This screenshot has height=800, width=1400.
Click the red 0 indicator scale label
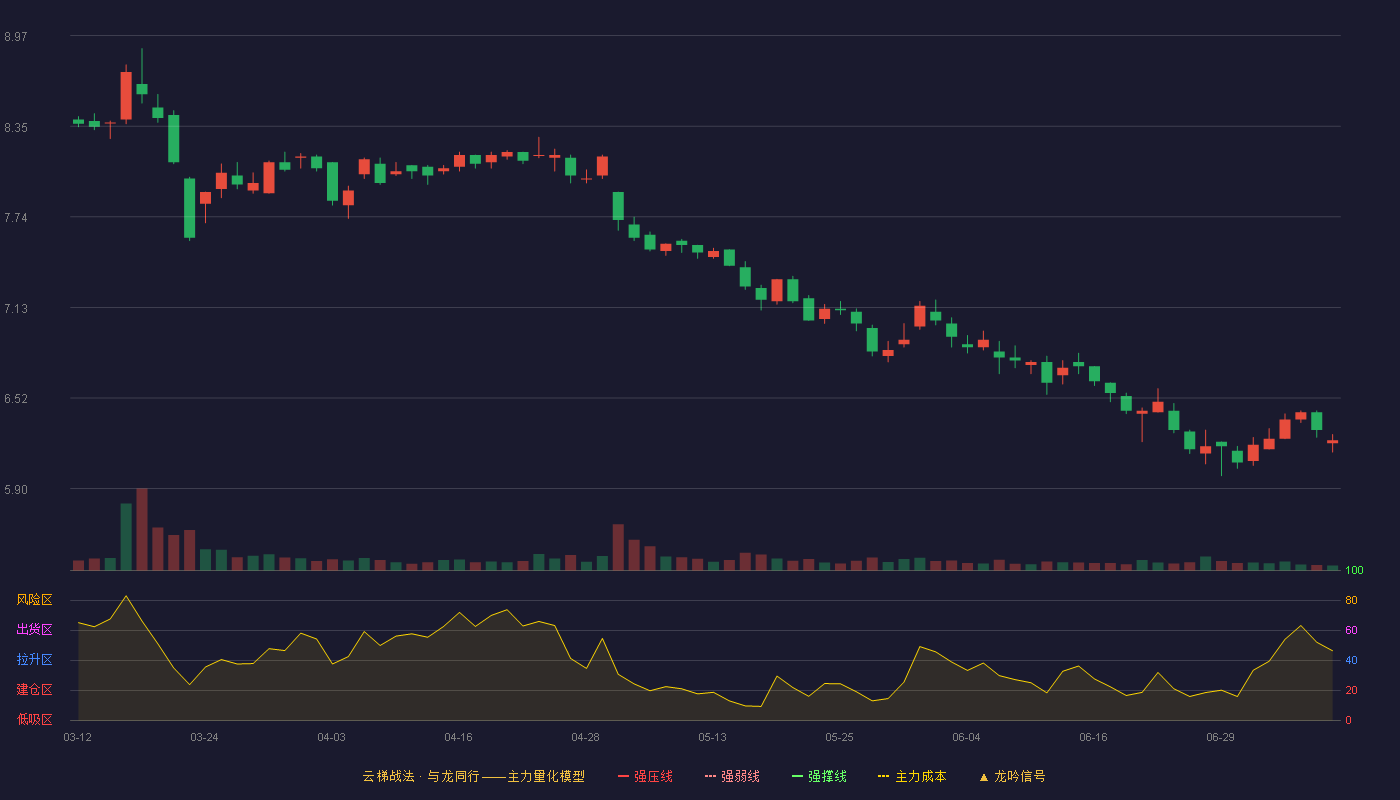point(1348,720)
